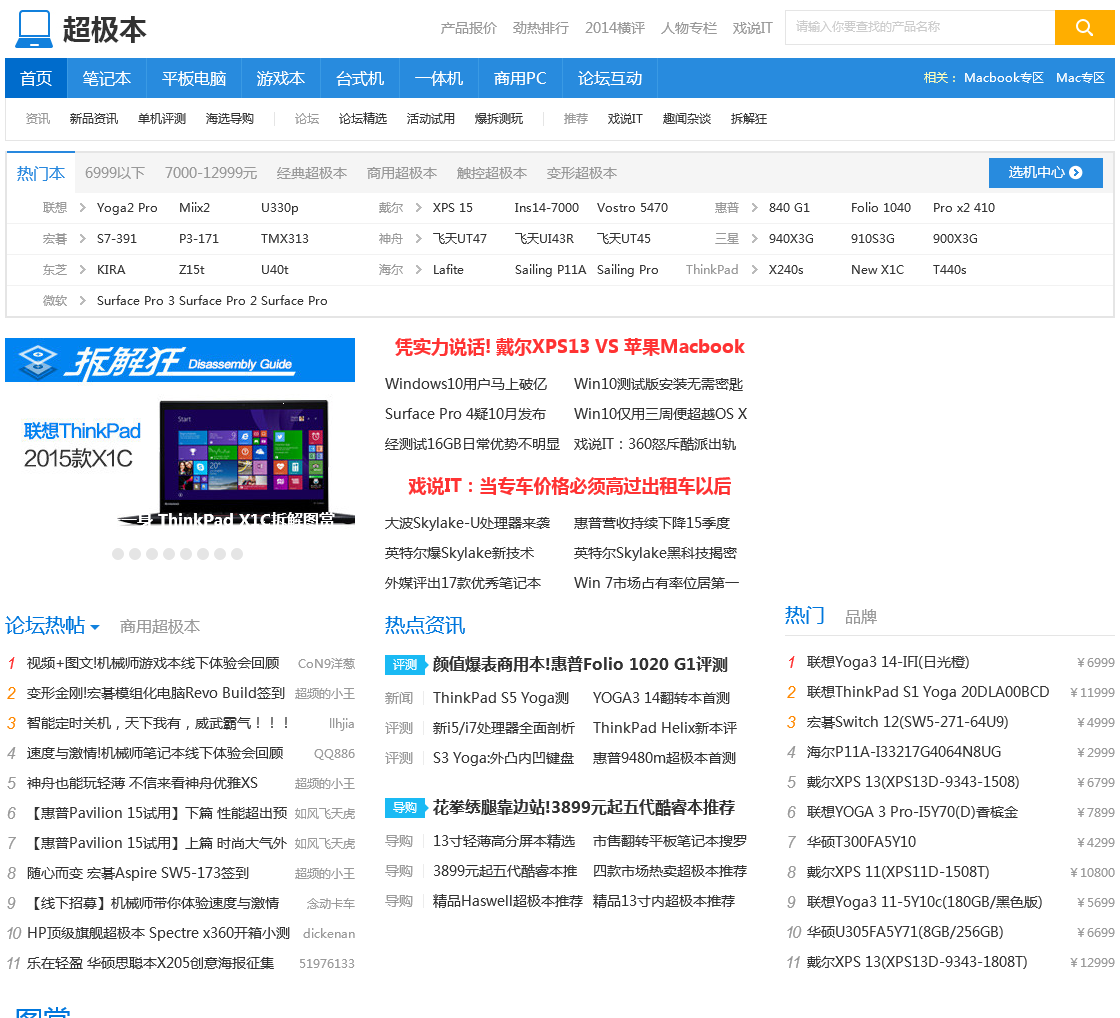Open the 一体机 navigation tab
The image size is (1120, 1018).
[x=439, y=78]
